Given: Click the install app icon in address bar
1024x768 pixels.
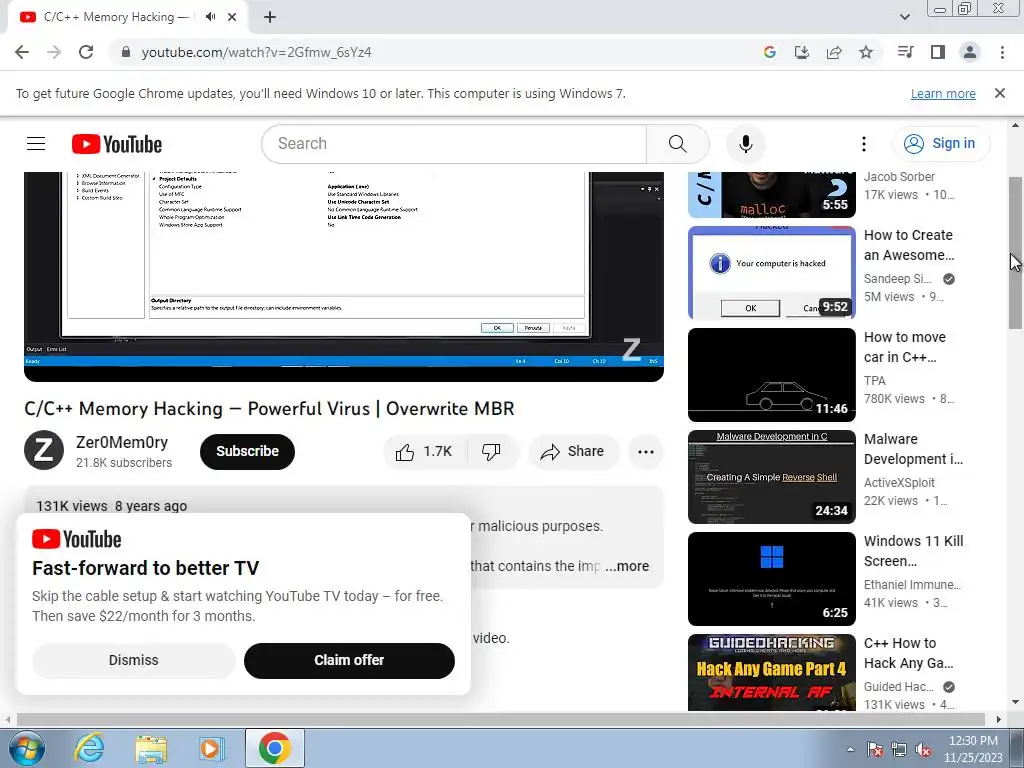Looking at the screenshot, I should click(x=802, y=52).
